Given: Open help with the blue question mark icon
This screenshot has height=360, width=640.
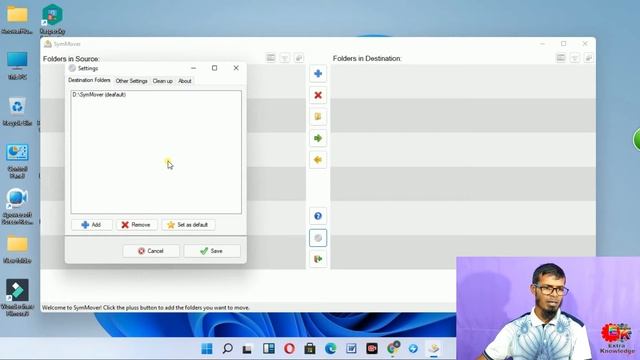Looking at the screenshot, I should coord(318,216).
